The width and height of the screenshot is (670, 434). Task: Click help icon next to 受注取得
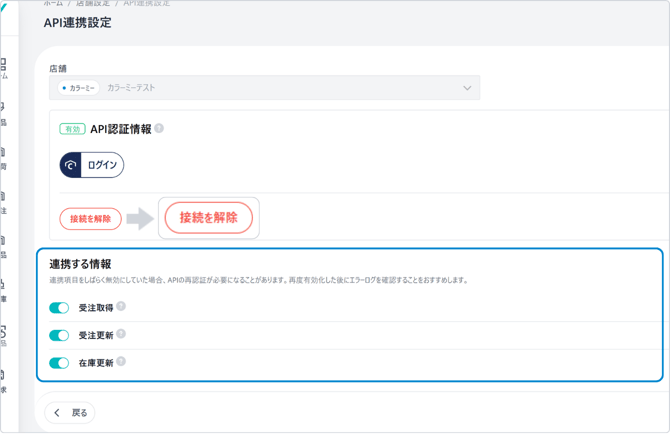pos(121,307)
